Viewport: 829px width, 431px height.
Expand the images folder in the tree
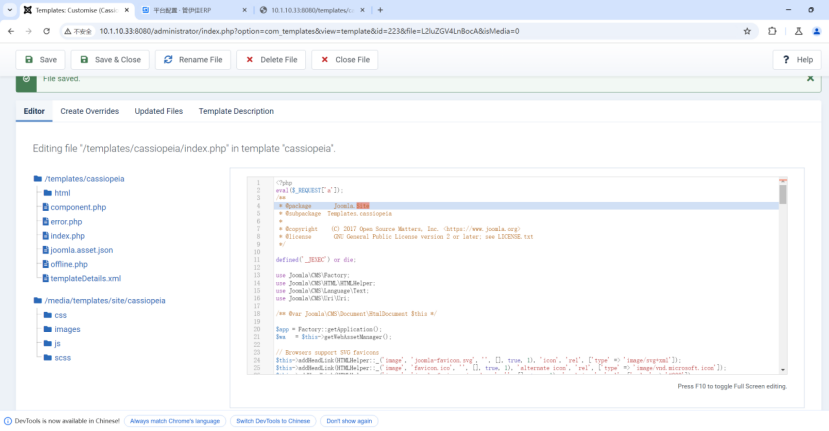click(66, 329)
